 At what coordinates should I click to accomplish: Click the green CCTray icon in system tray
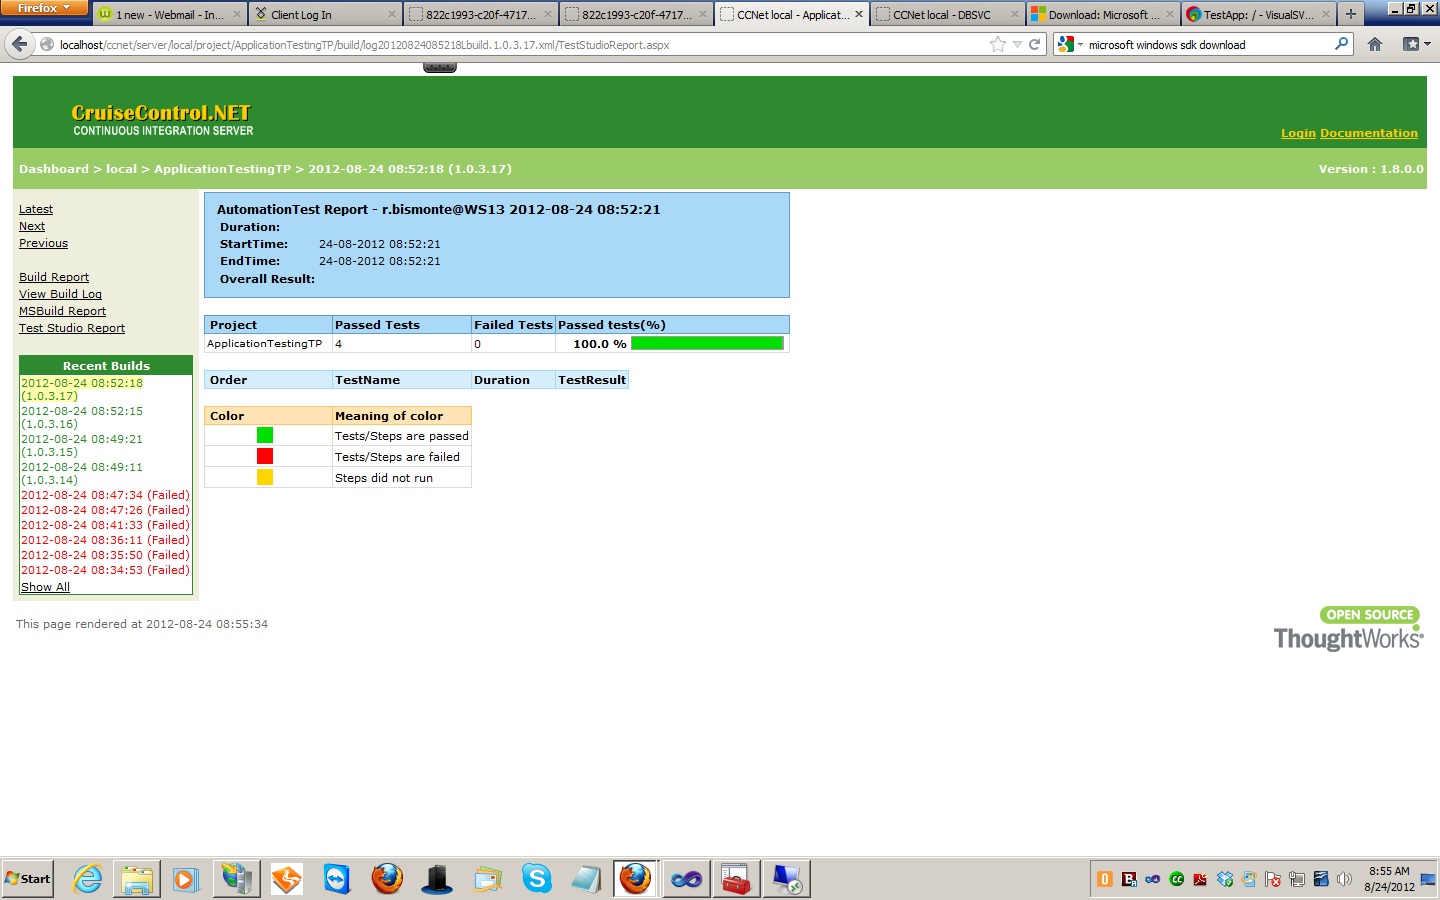(x=1177, y=879)
